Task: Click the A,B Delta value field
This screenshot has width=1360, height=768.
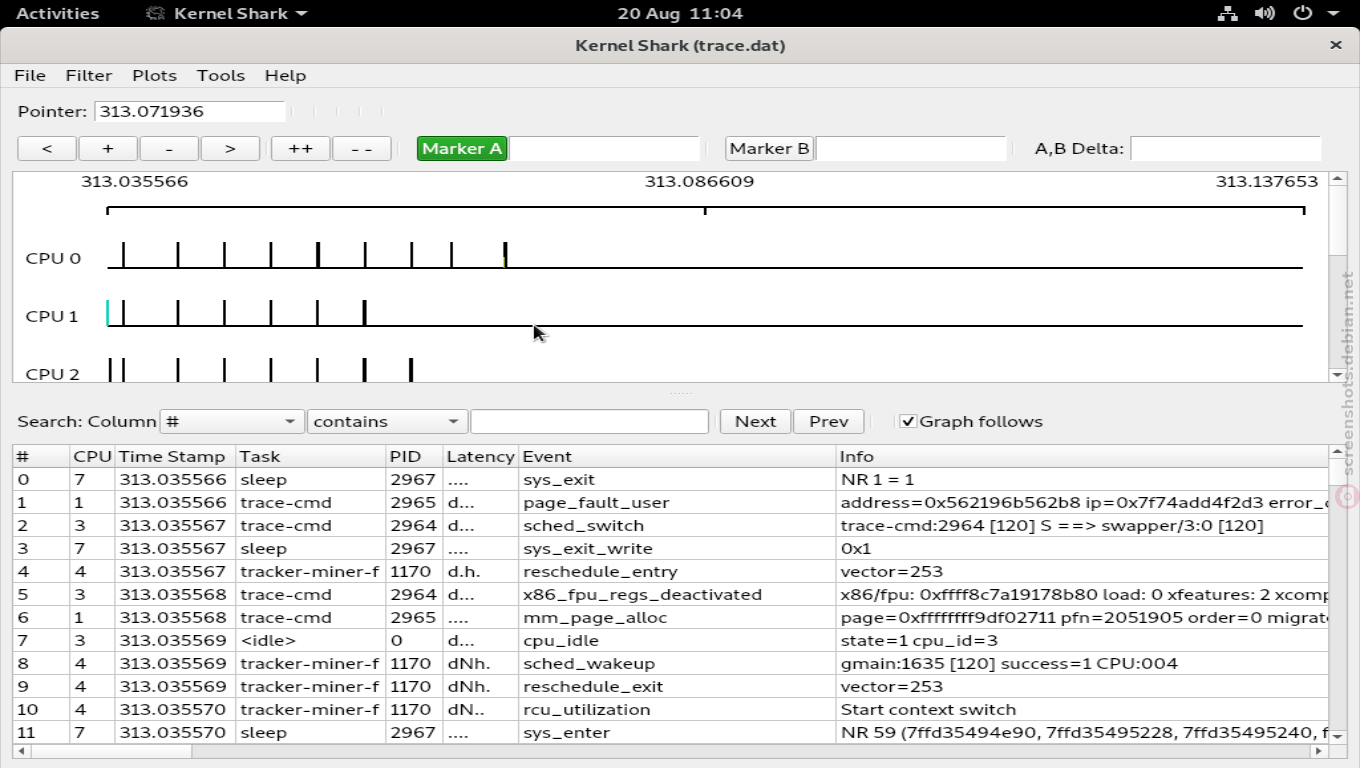Action: (x=1225, y=149)
